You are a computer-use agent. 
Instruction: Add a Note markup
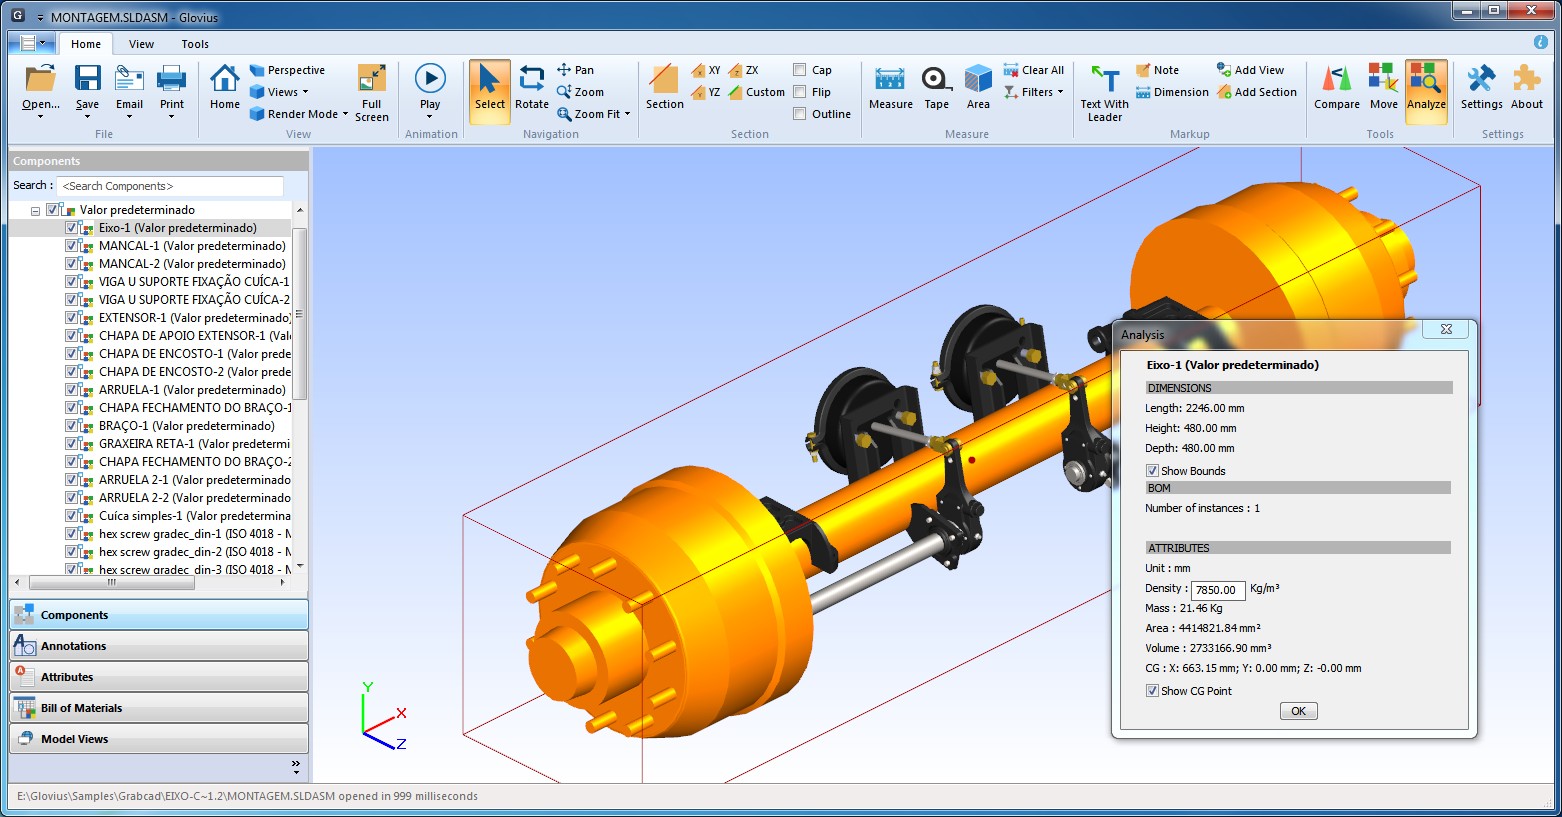(1158, 70)
